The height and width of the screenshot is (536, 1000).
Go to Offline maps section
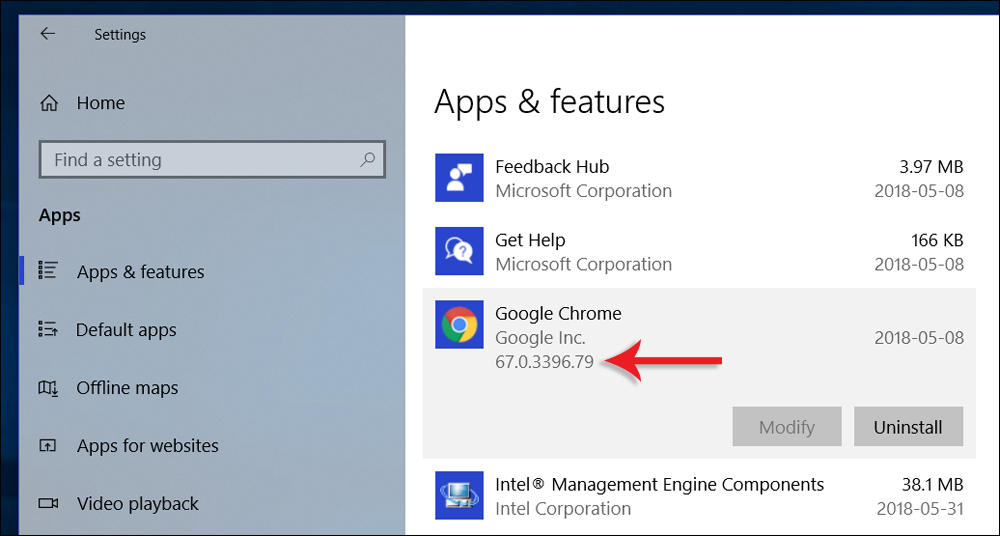pyautogui.click(x=127, y=388)
